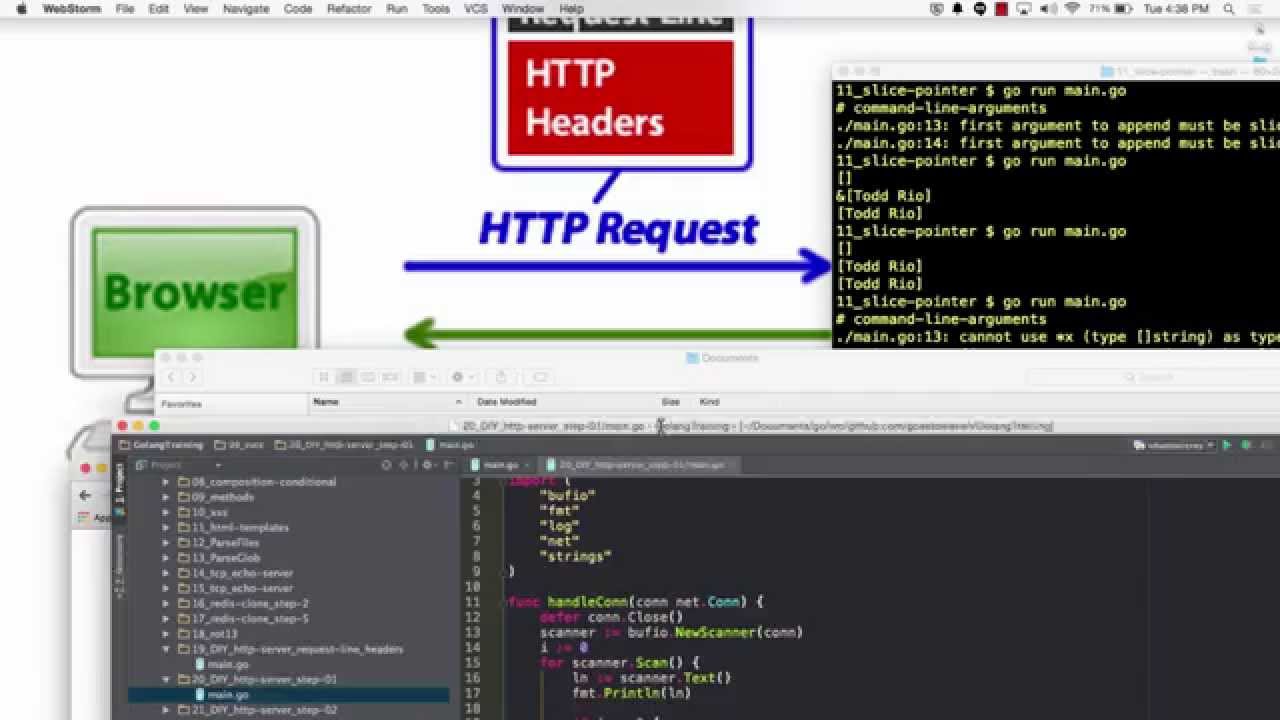
Task: Go forward in Finder Documents window
Action: [x=192, y=377]
